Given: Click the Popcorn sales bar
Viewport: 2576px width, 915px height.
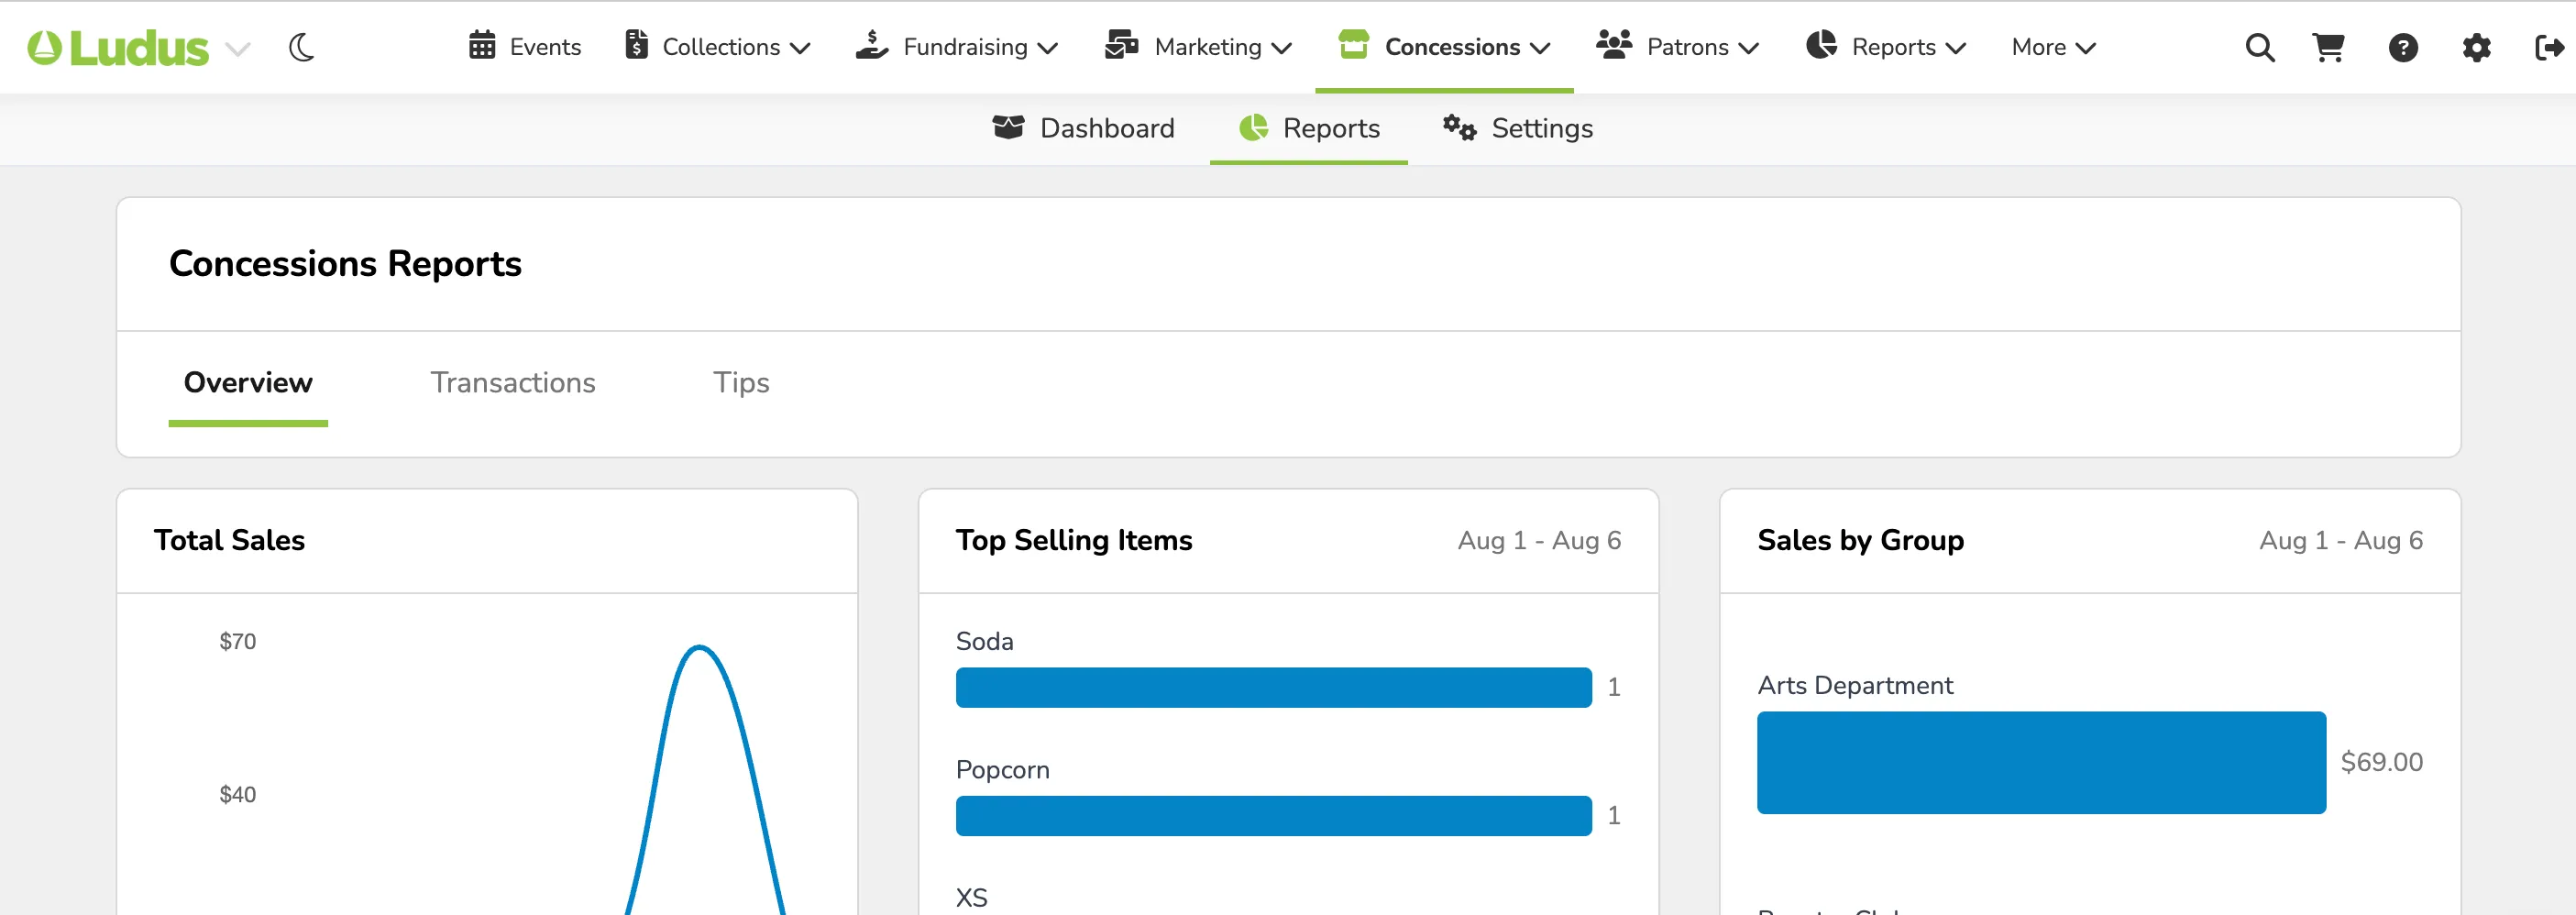Looking at the screenshot, I should point(1273,816).
